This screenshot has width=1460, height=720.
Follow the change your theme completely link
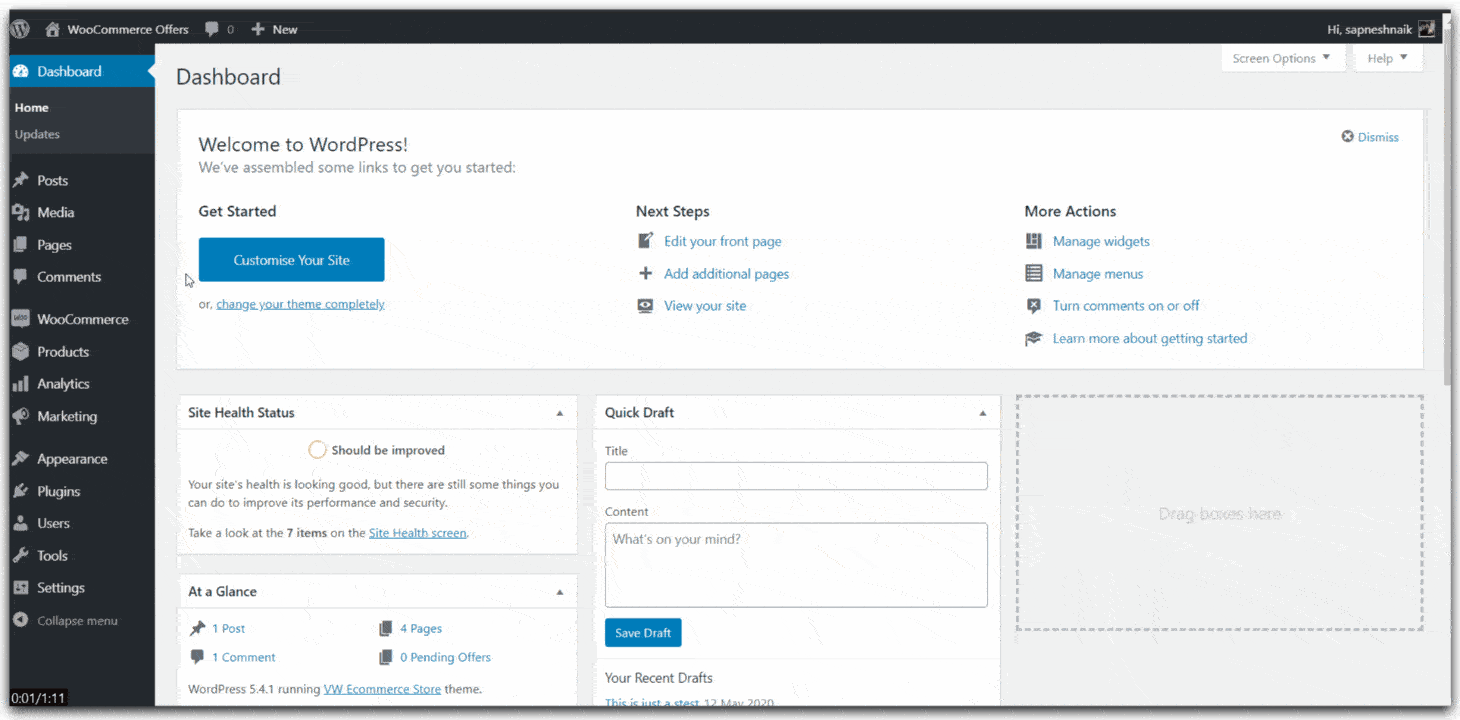[x=300, y=304]
